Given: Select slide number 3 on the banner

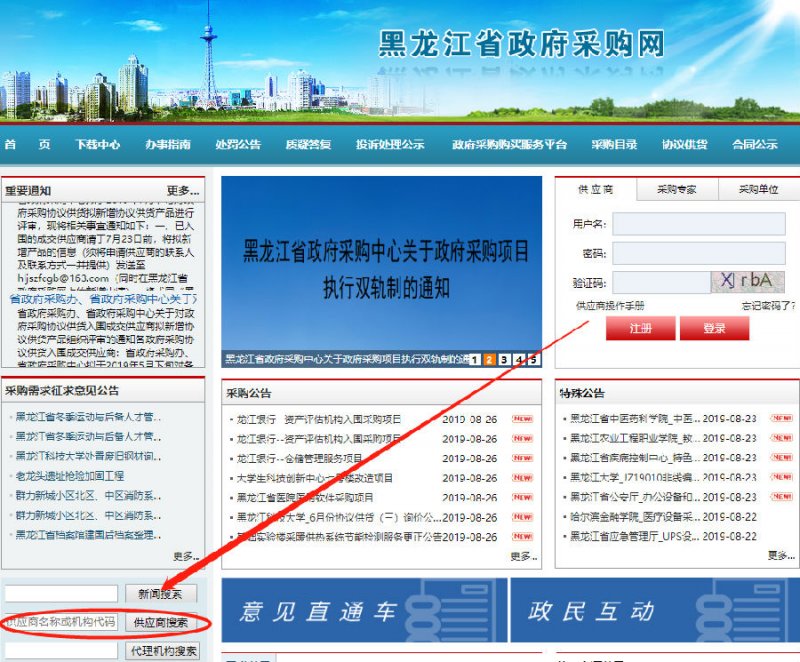Looking at the screenshot, I should click(x=505, y=359).
